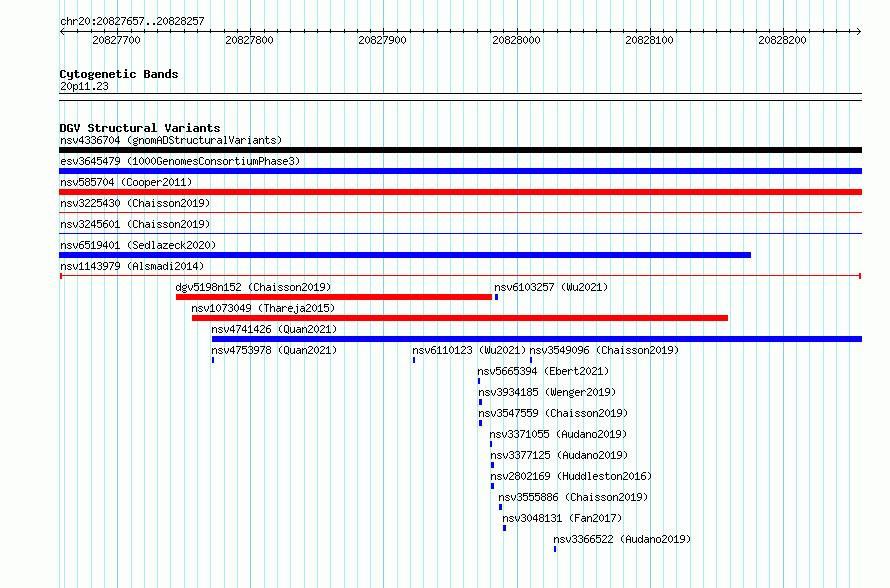Image resolution: width=890 pixels, height=588 pixels.
Task: Click ruler position 20827700
Action: pos(116,40)
